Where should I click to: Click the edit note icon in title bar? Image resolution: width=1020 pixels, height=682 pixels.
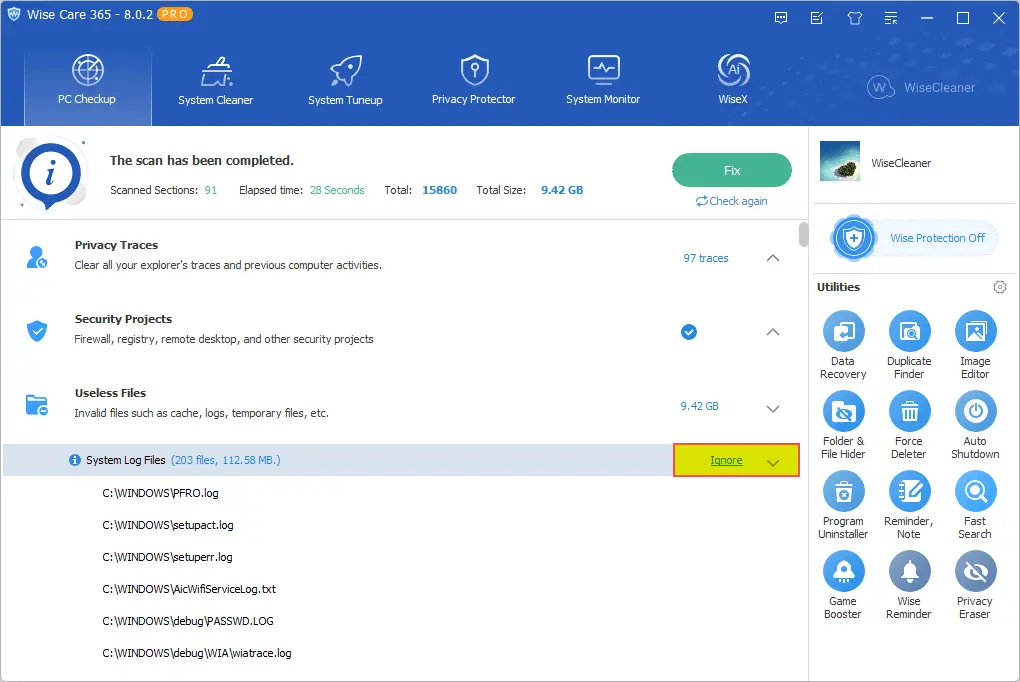click(817, 18)
